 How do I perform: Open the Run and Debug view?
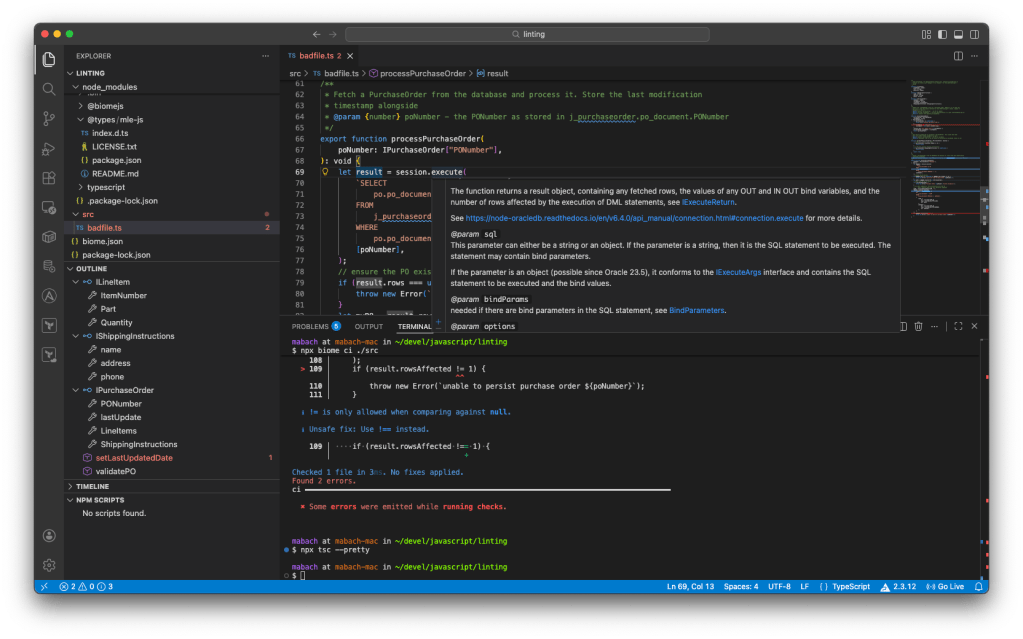click(48, 149)
